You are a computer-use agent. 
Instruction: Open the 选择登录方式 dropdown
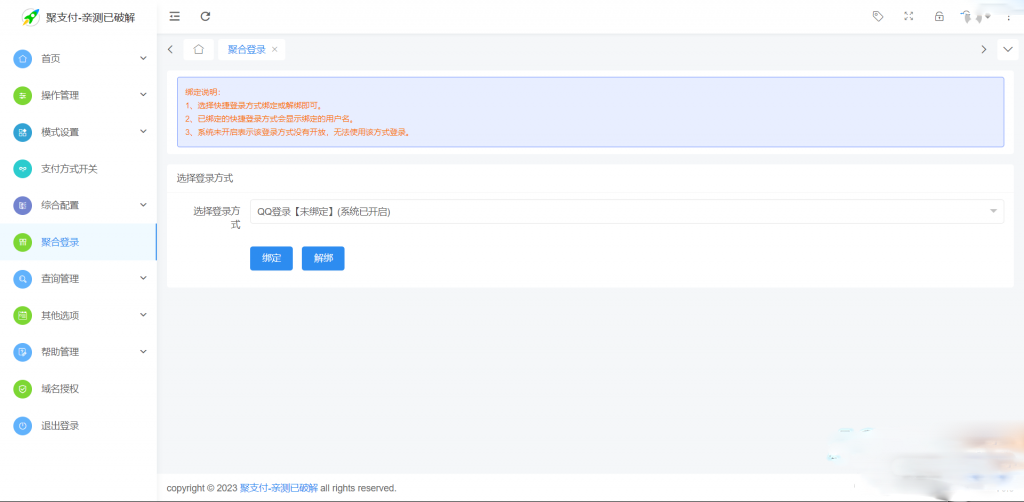coord(626,211)
